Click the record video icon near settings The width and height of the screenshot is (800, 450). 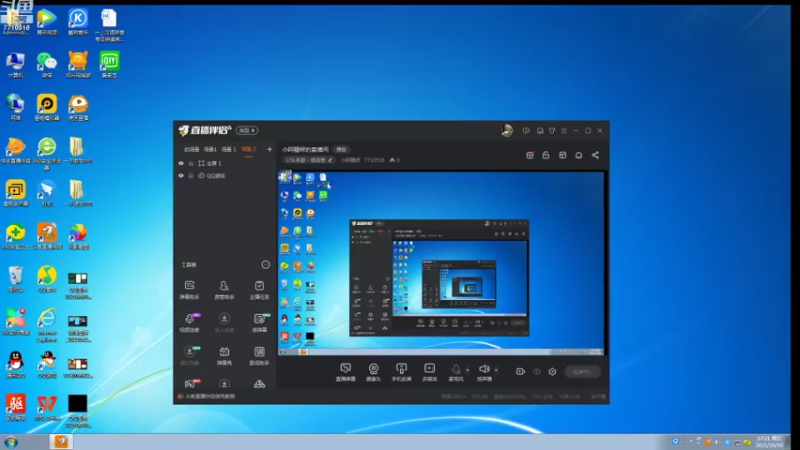(520, 371)
